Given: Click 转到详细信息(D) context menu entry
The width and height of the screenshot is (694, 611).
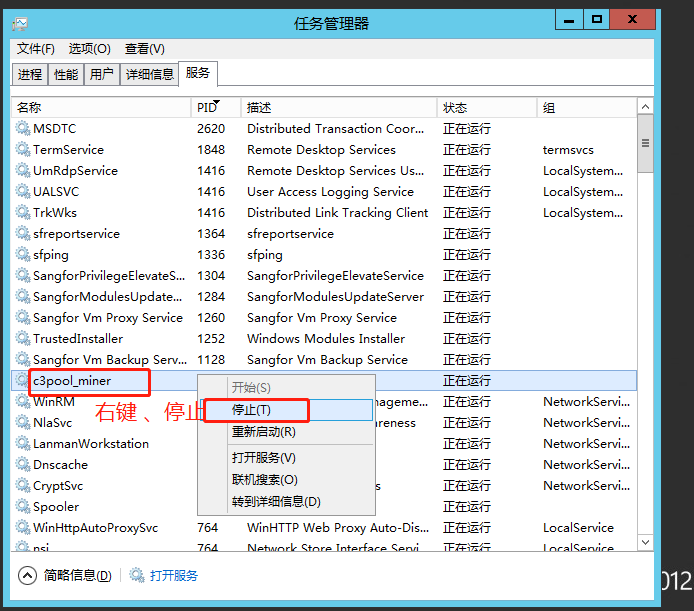Looking at the screenshot, I should [276, 502].
